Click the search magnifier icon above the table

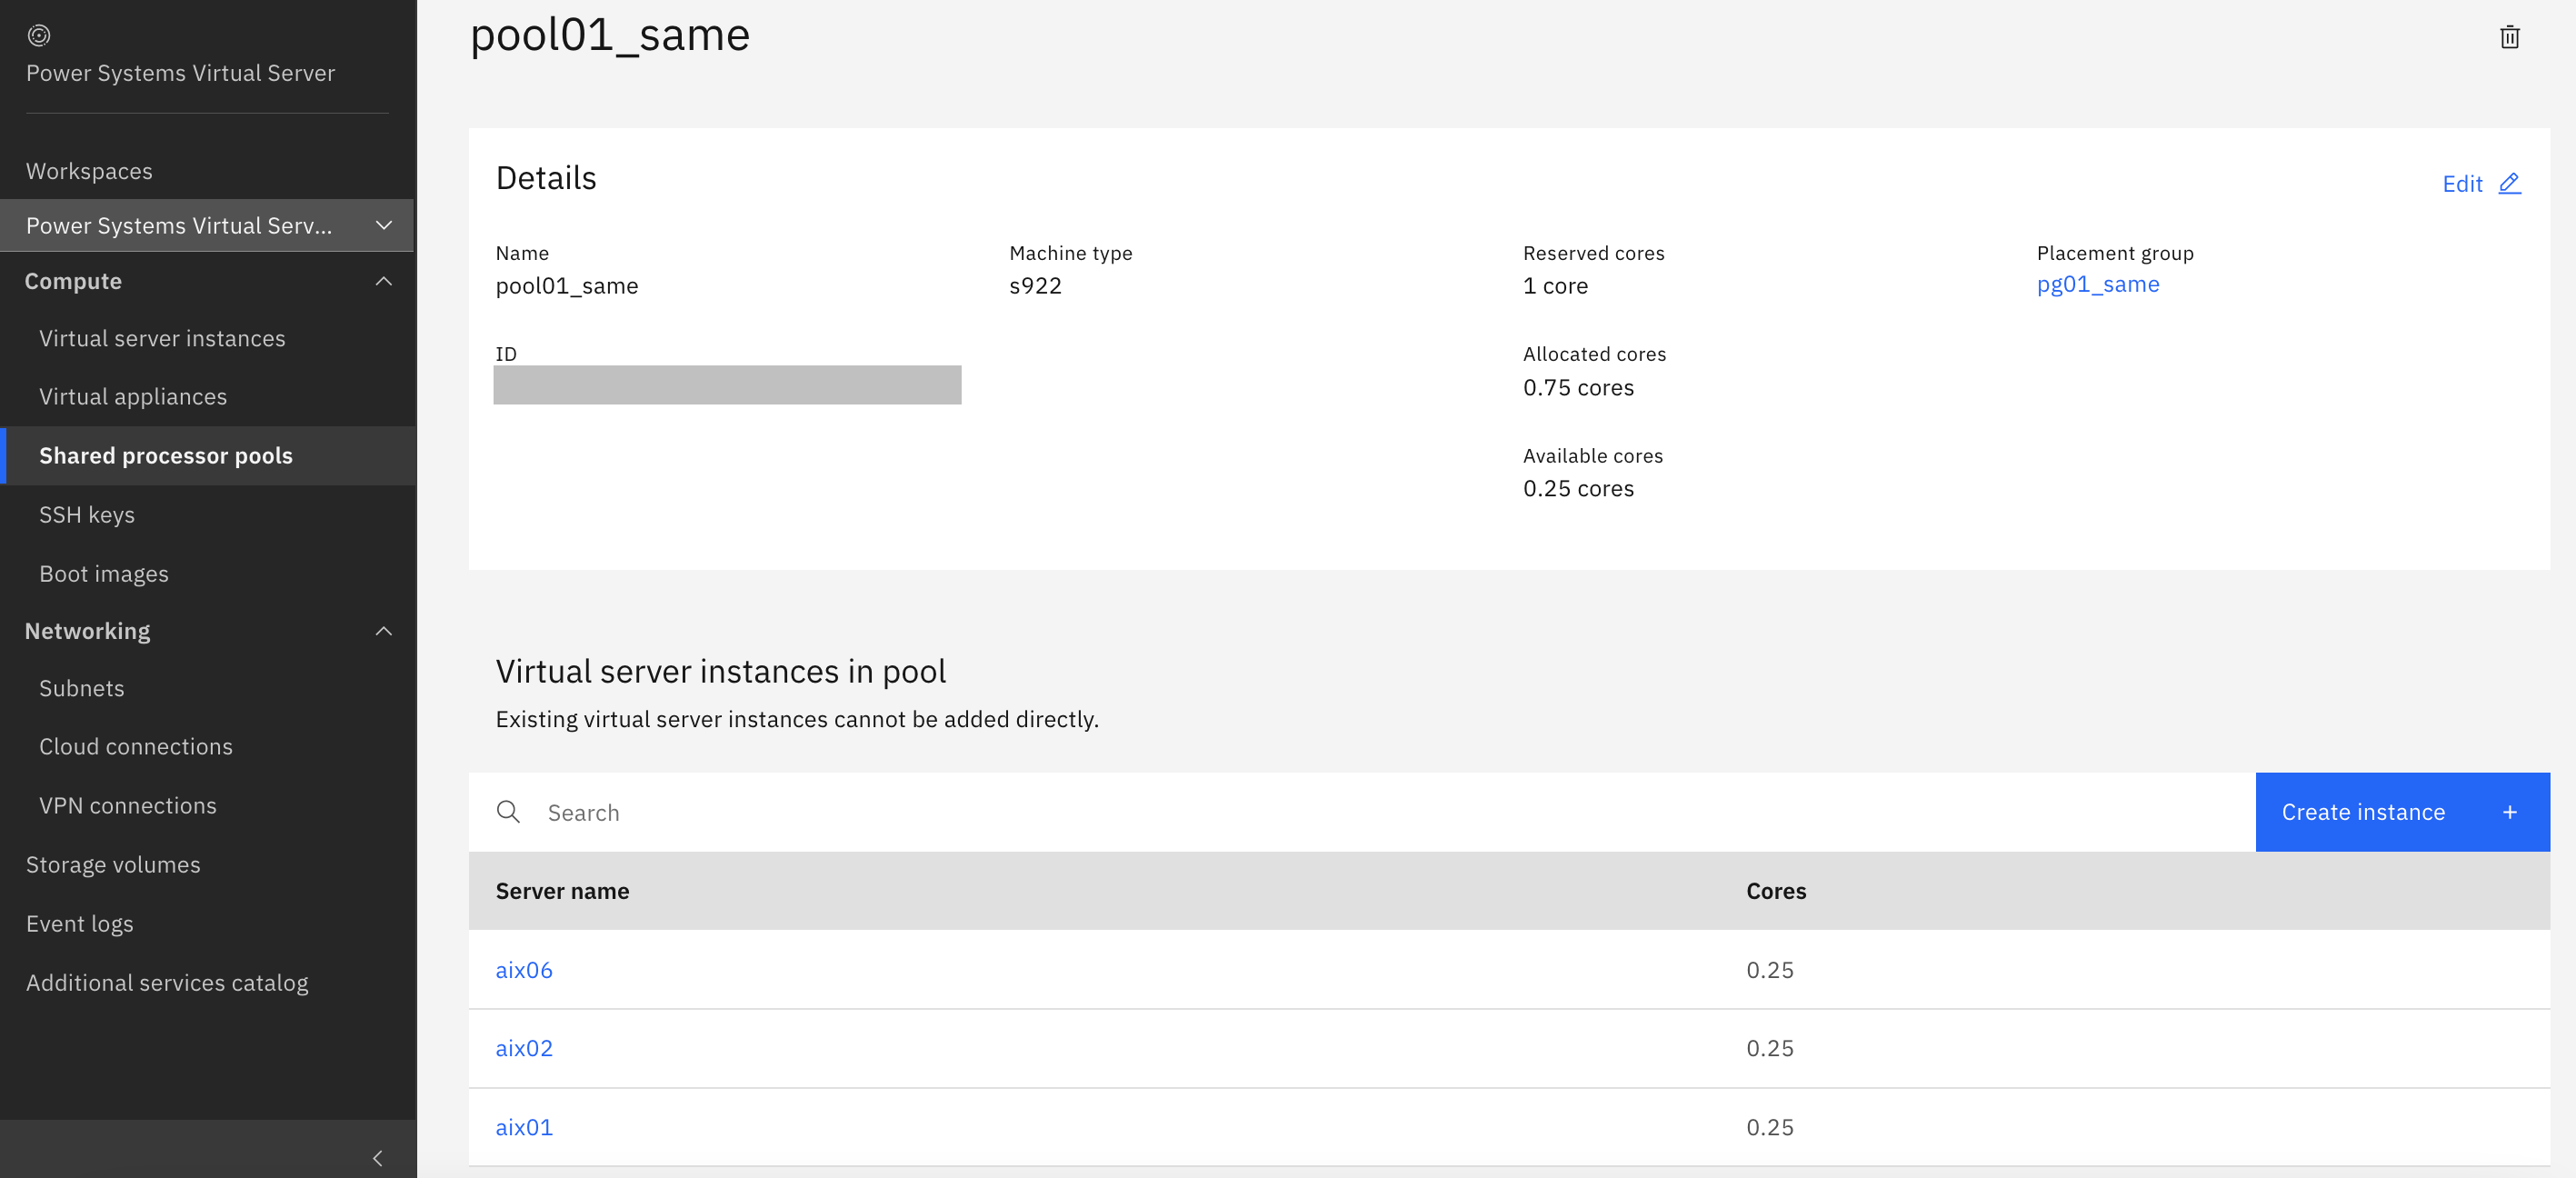pyautogui.click(x=509, y=812)
